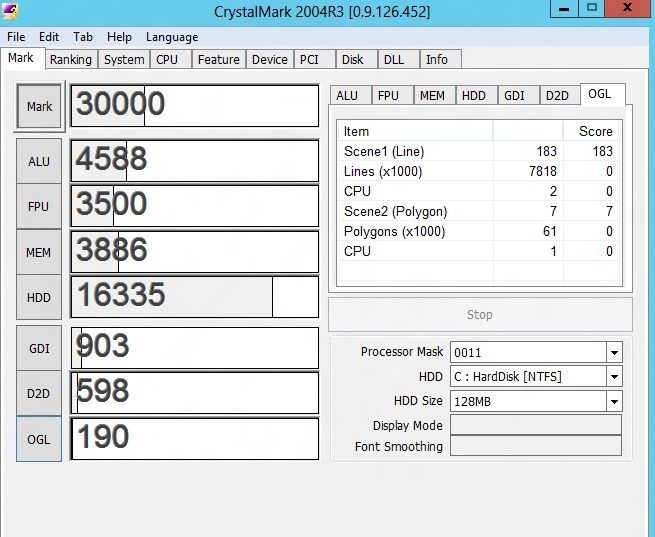Maximize the CrystalMark window
The height and width of the screenshot is (537, 655).
(592, 8)
